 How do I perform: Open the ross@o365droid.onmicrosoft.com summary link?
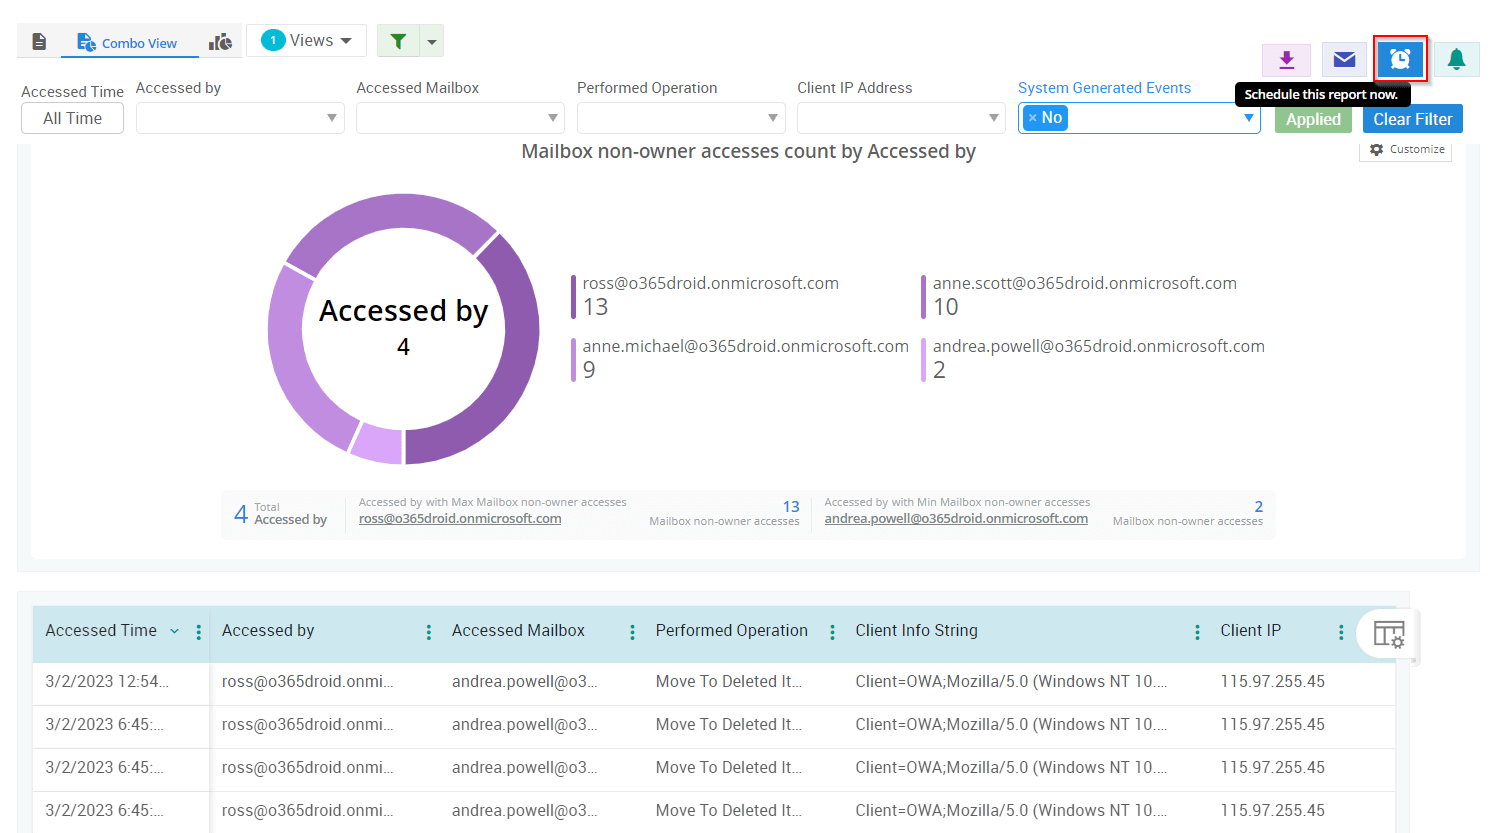coord(460,519)
